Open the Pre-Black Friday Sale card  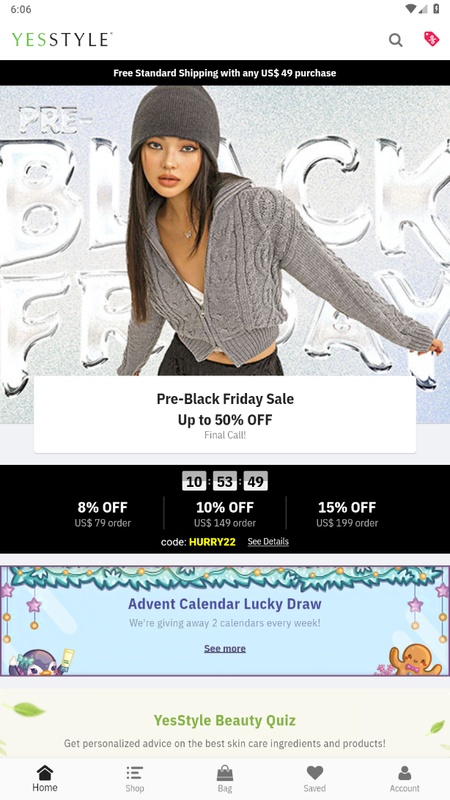tap(225, 415)
